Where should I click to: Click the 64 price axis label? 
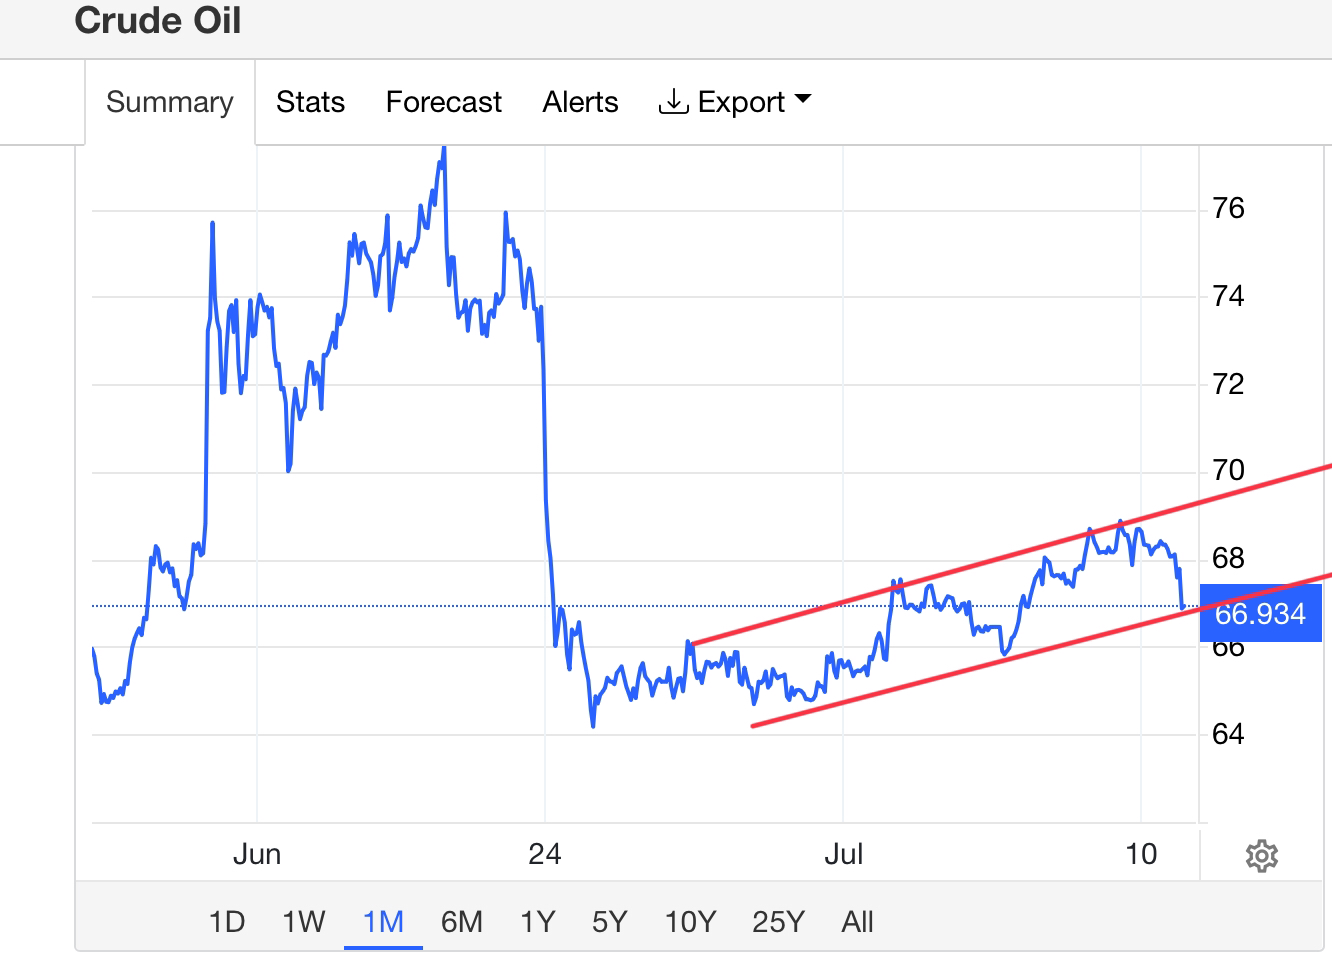point(1228,734)
